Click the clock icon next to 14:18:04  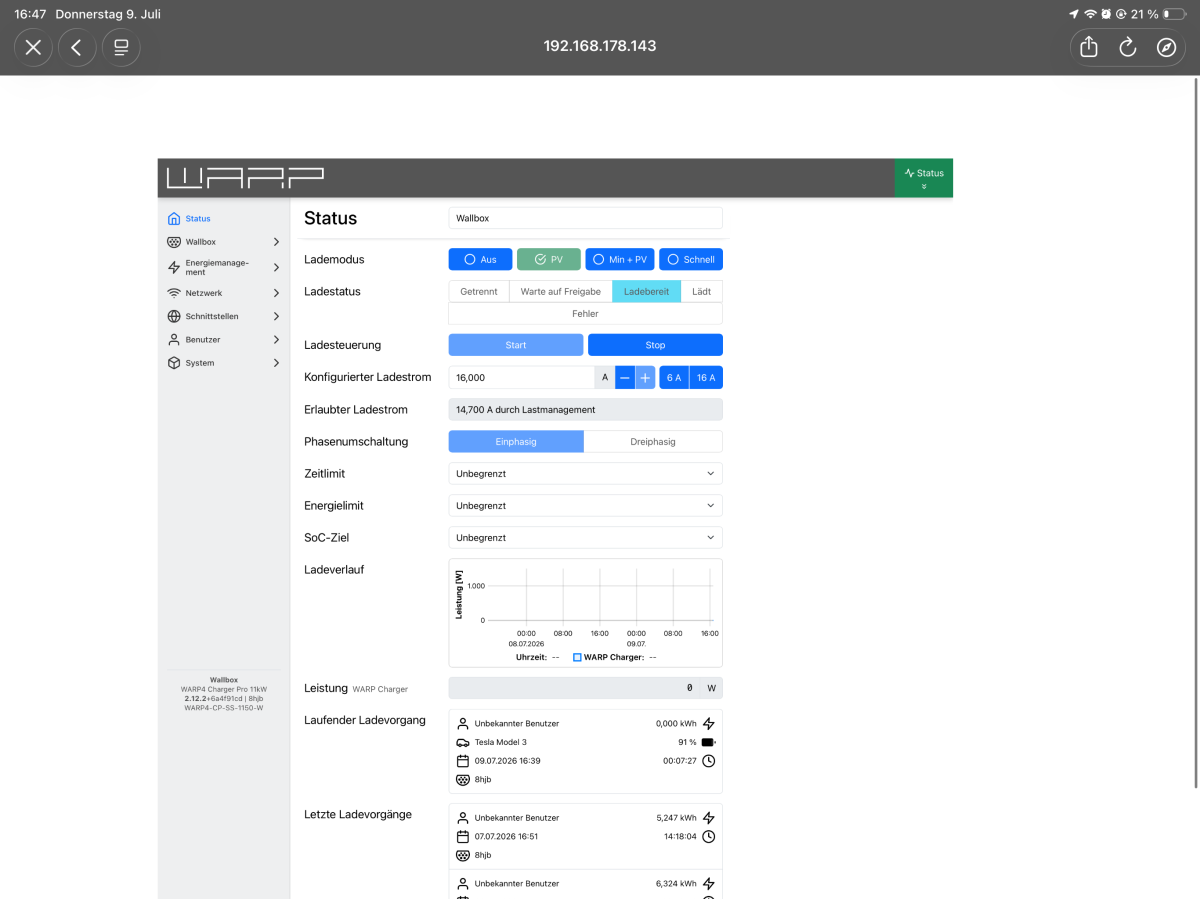point(709,837)
